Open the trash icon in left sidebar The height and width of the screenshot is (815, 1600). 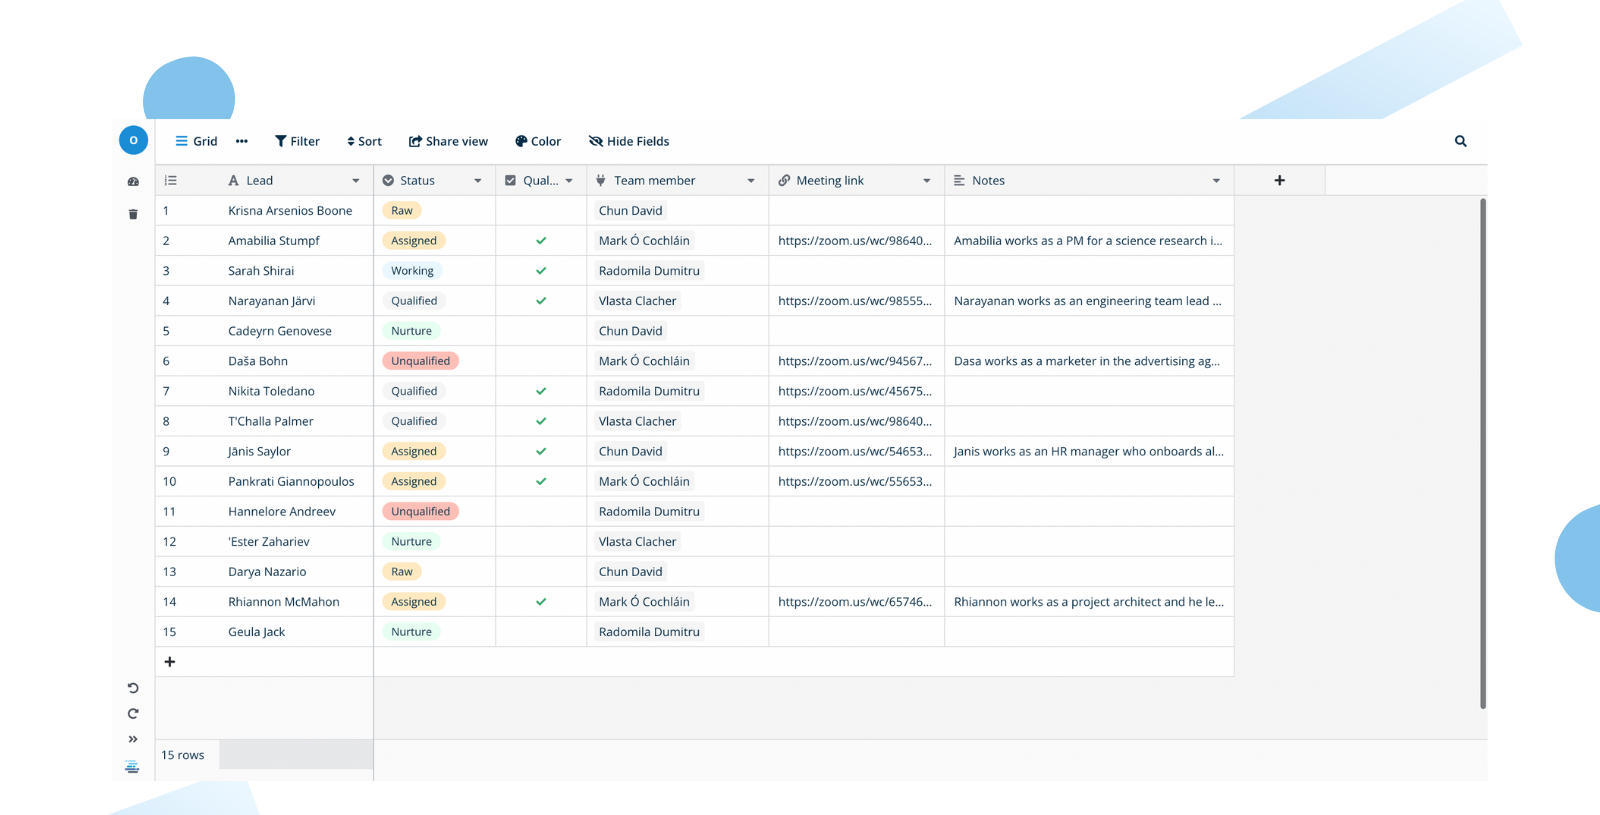pos(133,214)
